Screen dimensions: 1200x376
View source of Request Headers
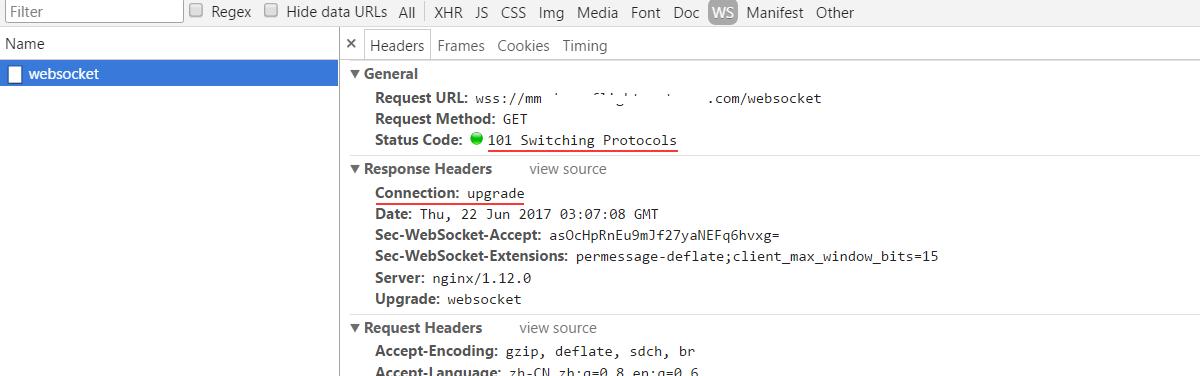point(558,328)
